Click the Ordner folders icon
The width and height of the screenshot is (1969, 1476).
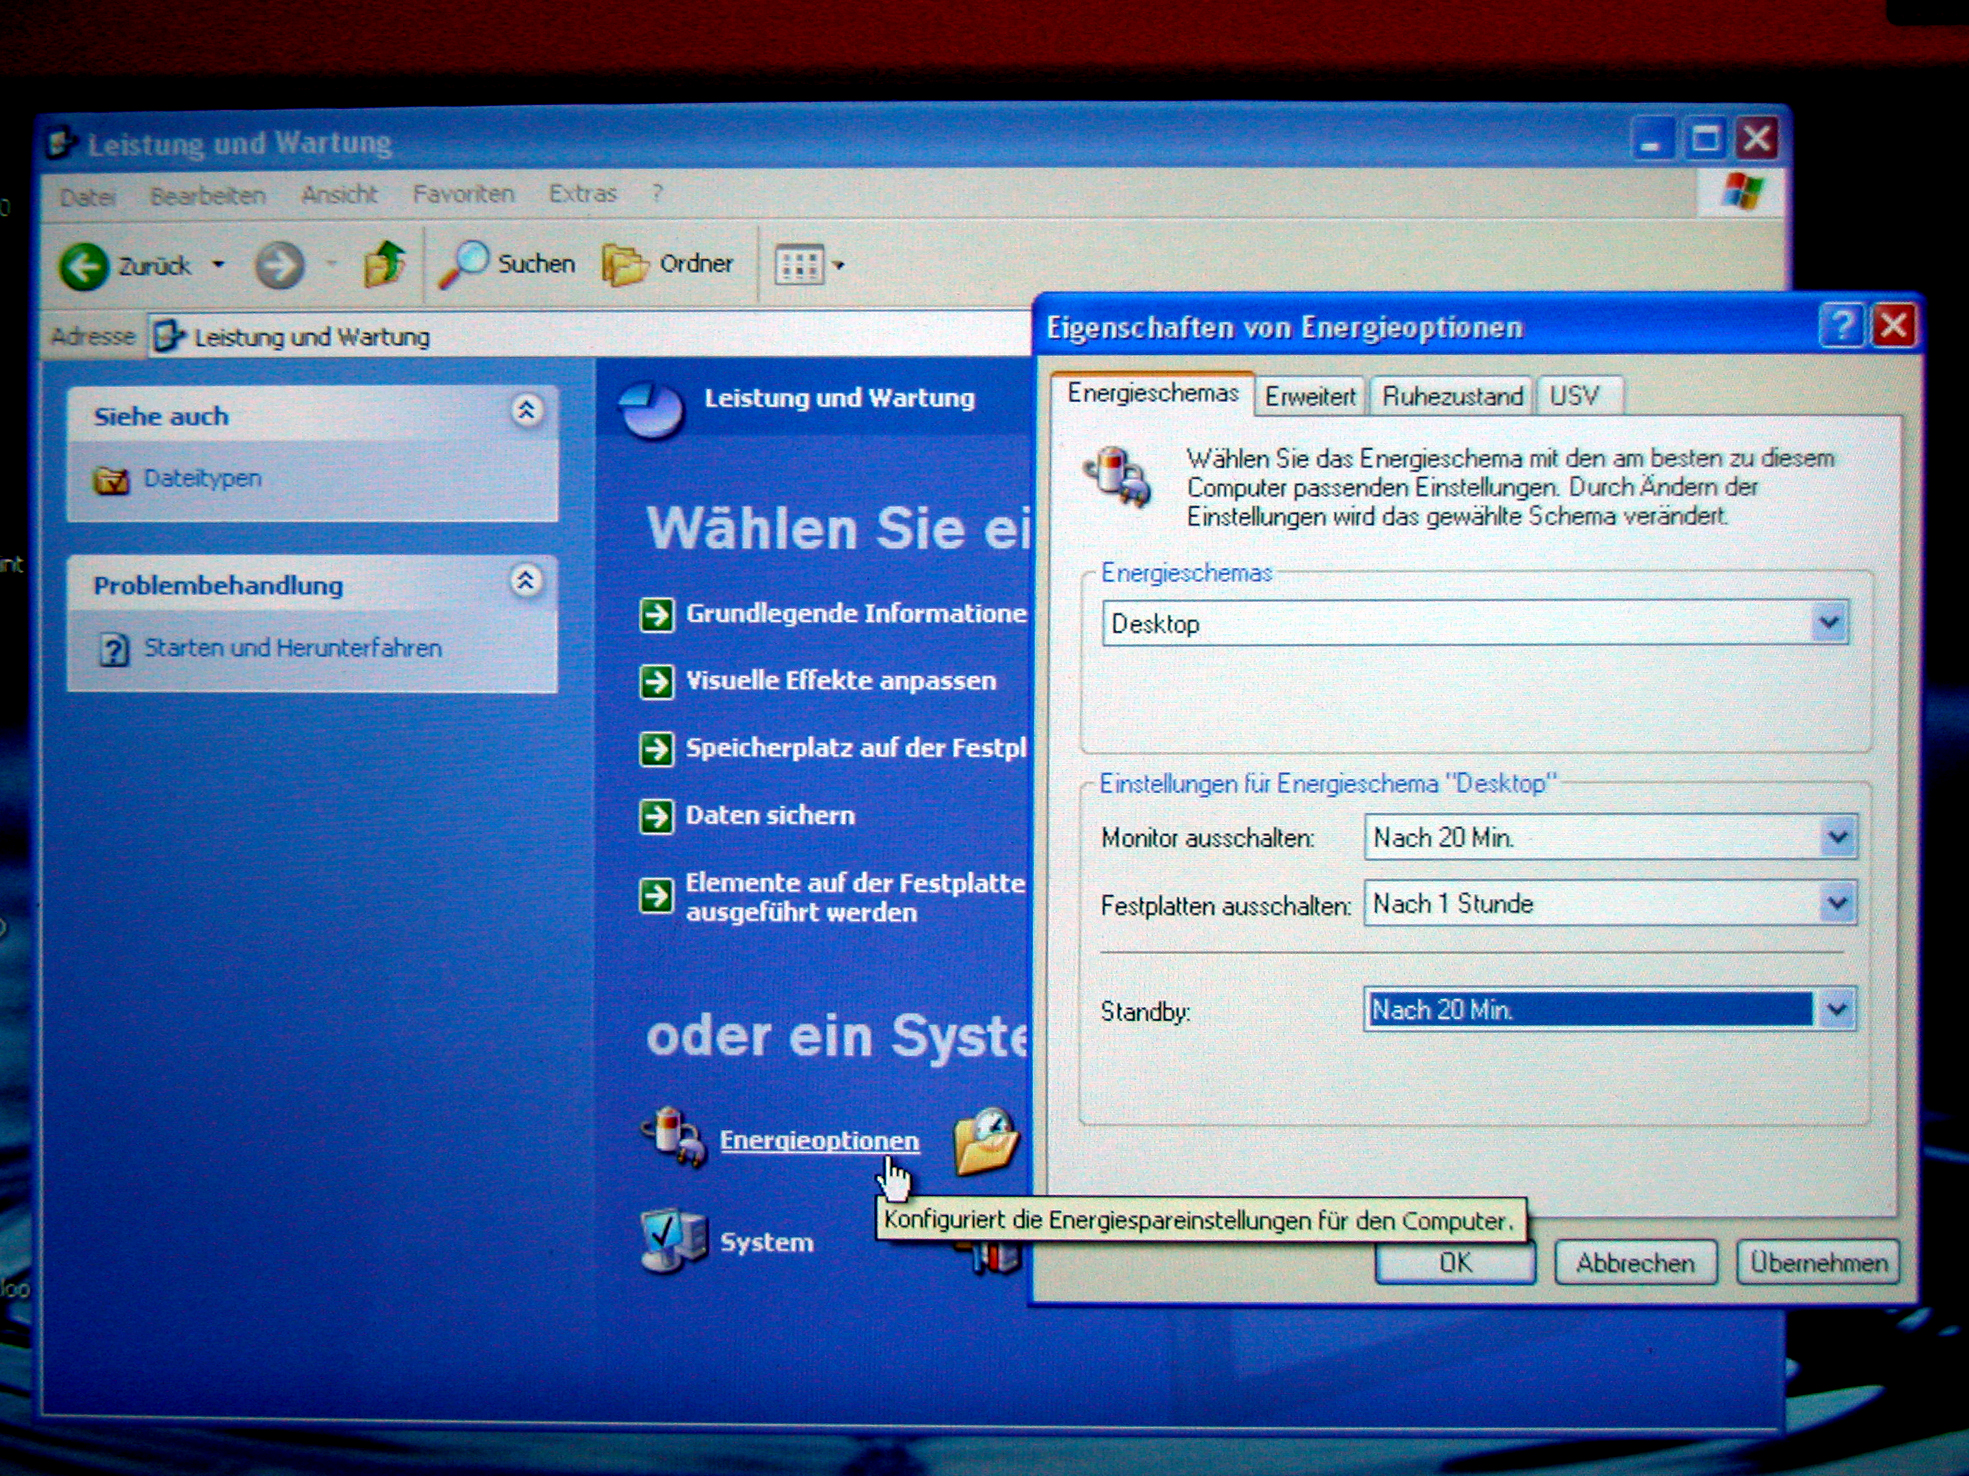pyautogui.click(x=625, y=264)
